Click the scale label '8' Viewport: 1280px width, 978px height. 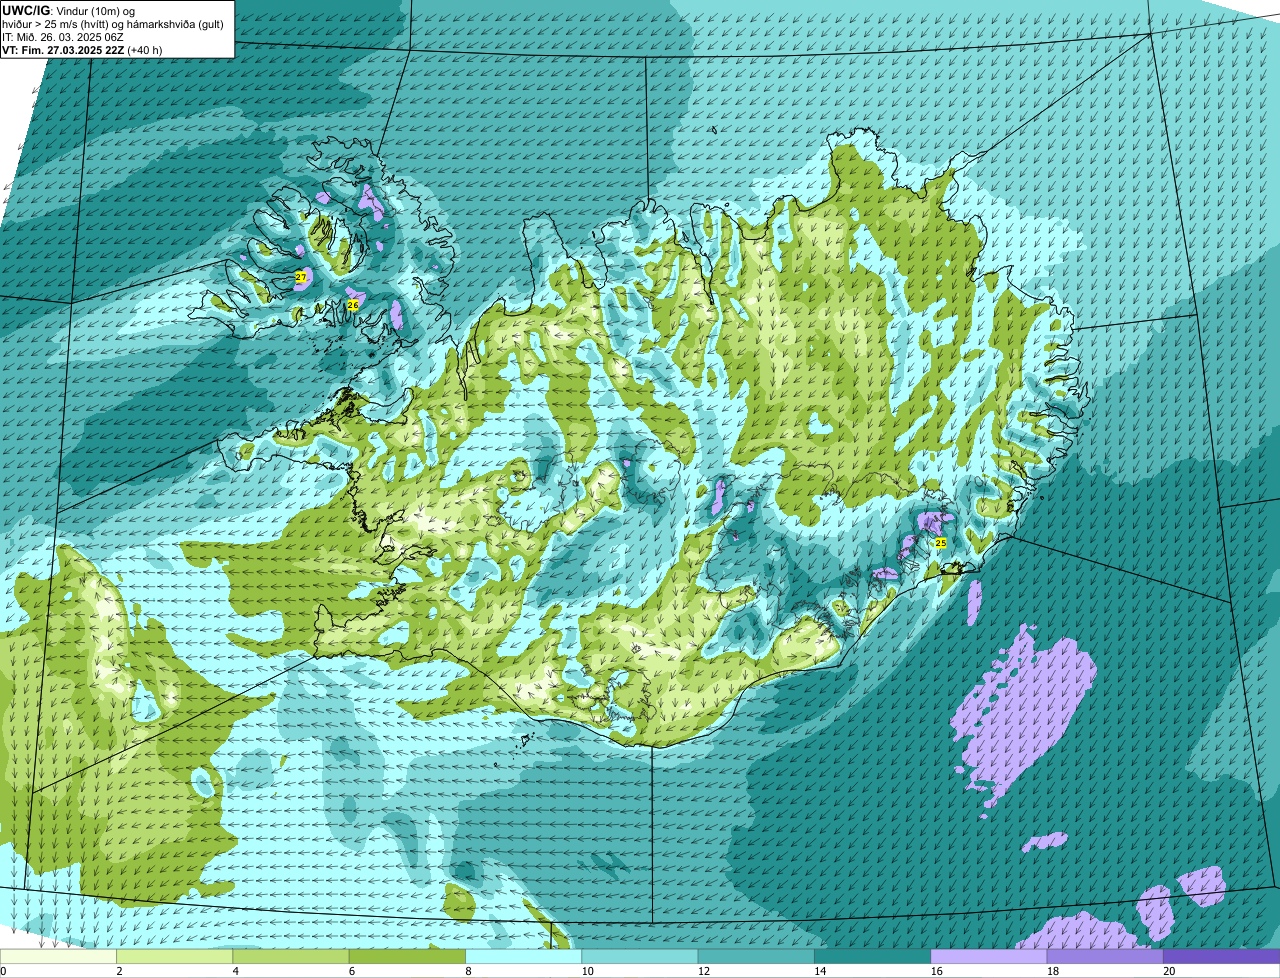click(x=468, y=971)
